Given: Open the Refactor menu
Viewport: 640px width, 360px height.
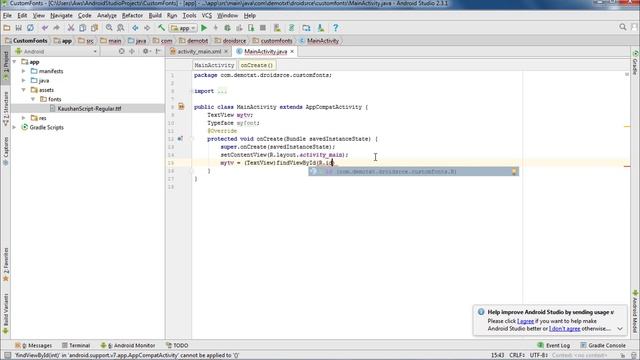Looking at the screenshot, I should click(x=132, y=16).
